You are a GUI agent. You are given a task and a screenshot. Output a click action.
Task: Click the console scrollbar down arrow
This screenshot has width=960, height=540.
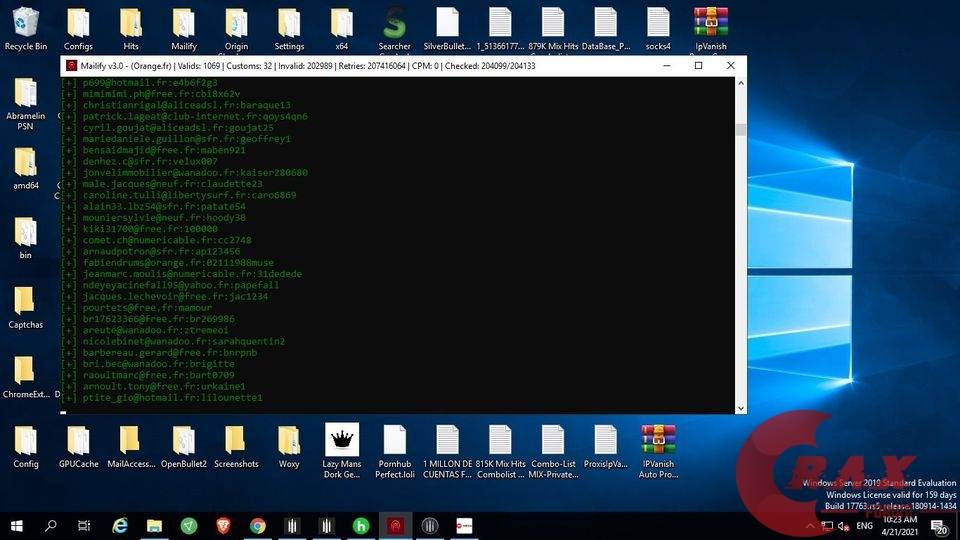(x=741, y=408)
